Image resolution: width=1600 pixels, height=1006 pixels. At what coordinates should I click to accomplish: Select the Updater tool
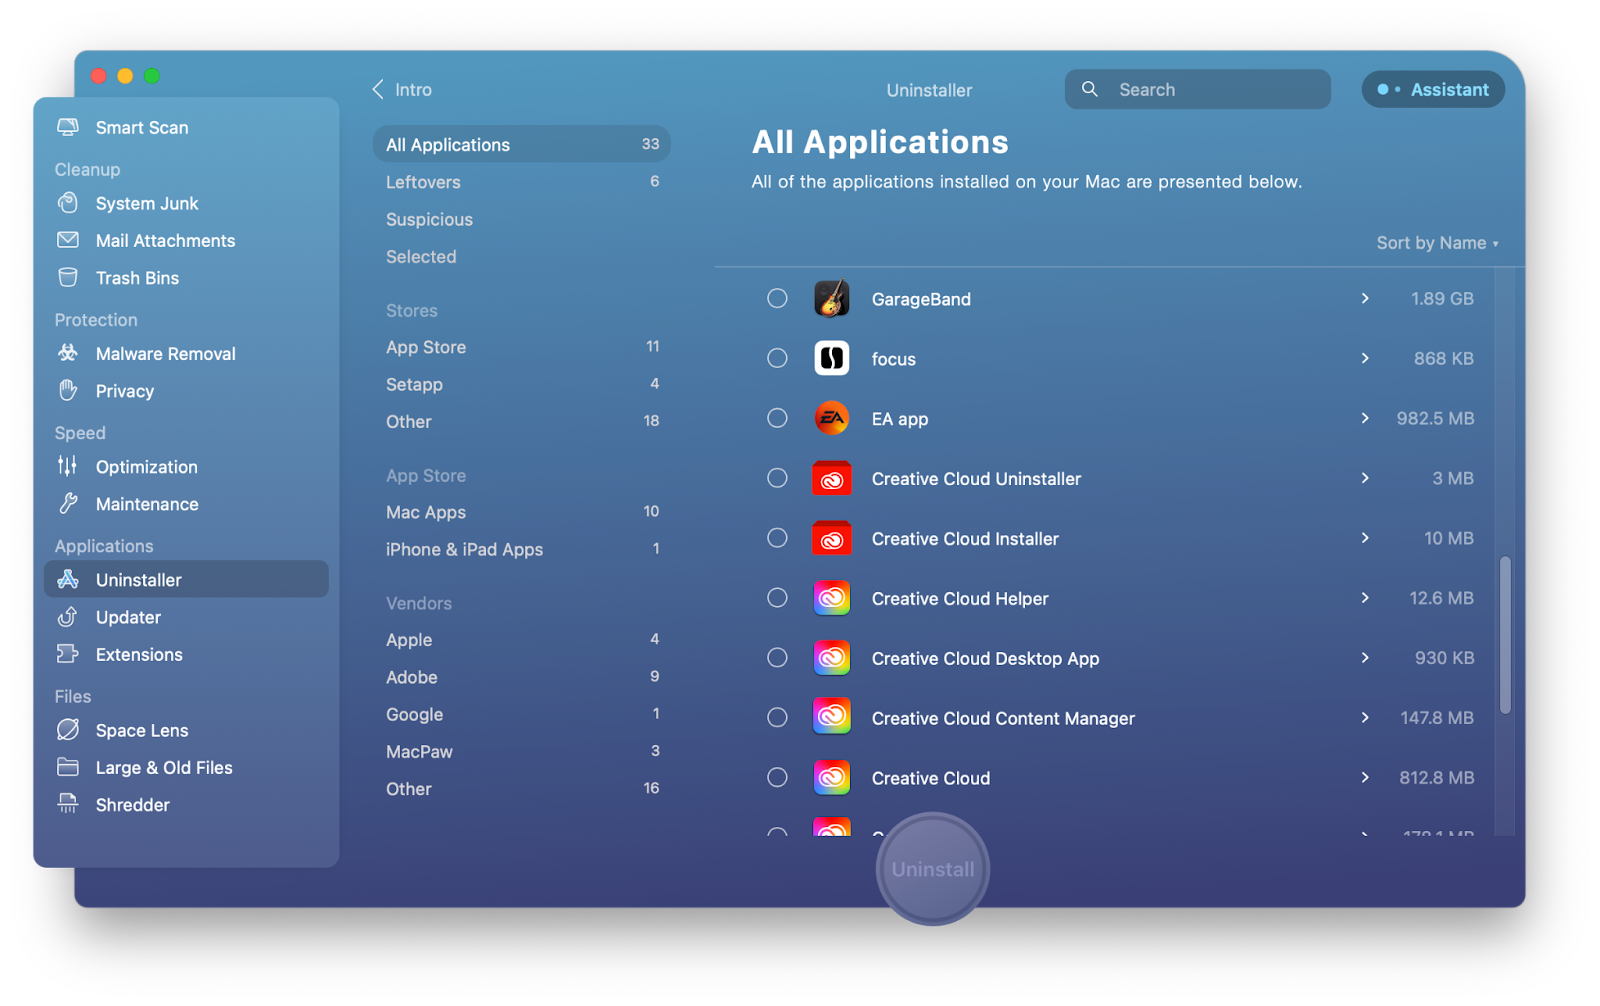pyautogui.click(x=127, y=617)
